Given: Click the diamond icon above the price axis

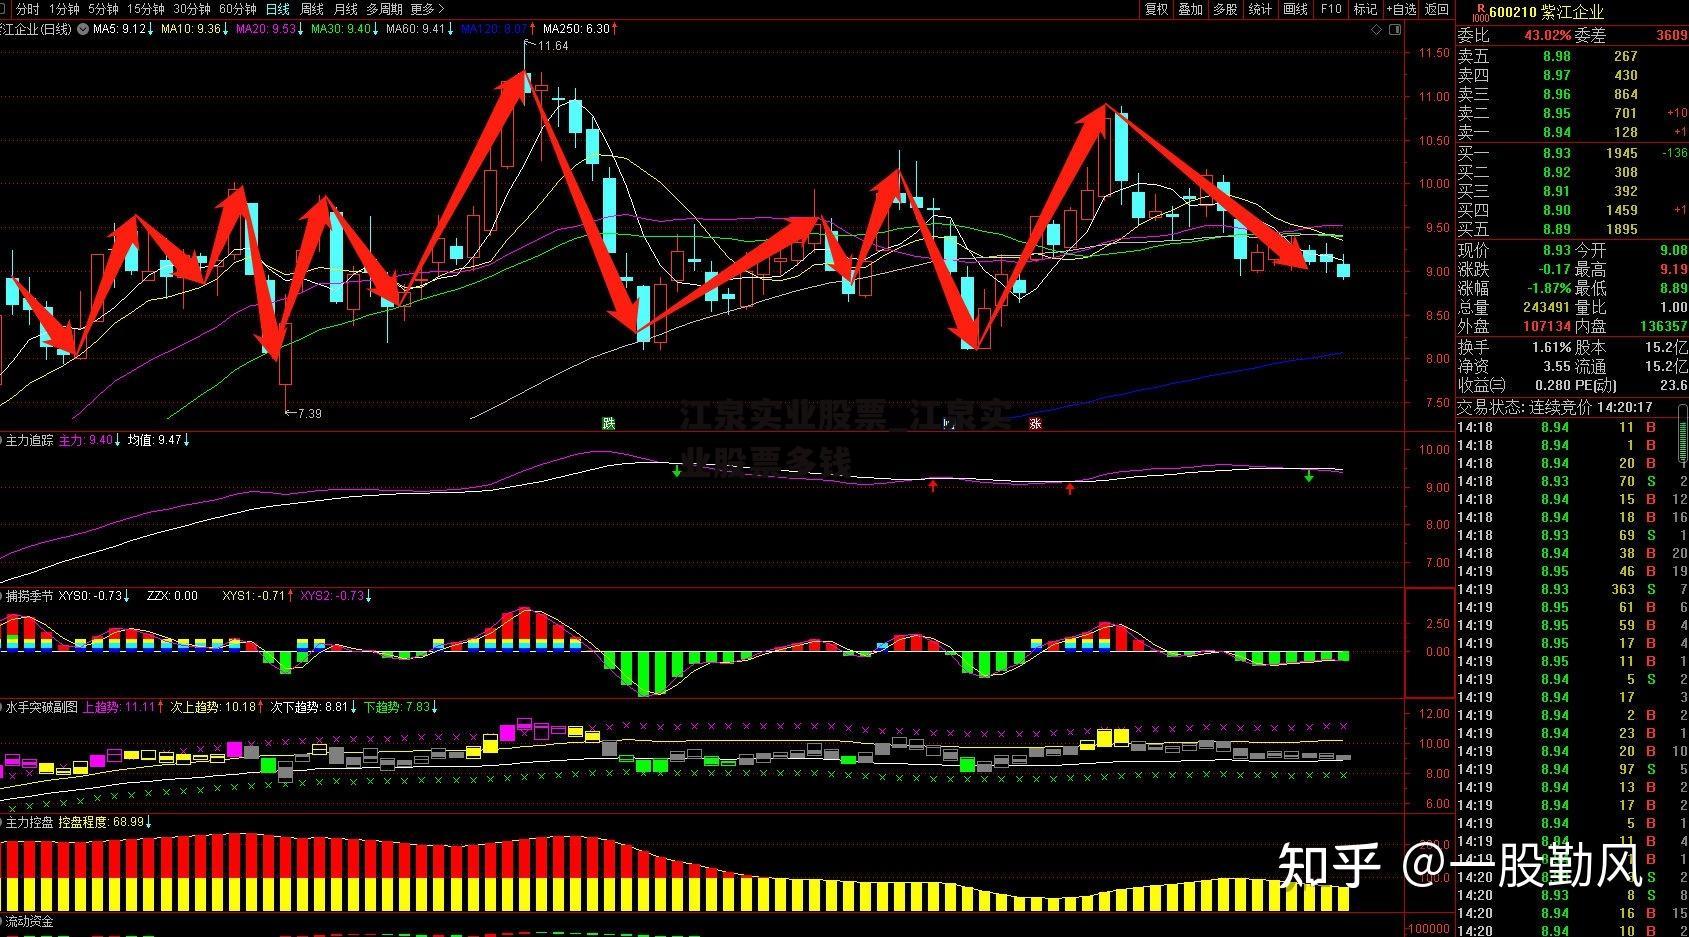Looking at the screenshot, I should [x=1377, y=30].
